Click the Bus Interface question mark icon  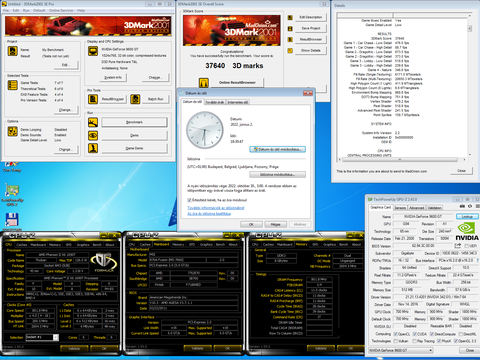[477, 260]
